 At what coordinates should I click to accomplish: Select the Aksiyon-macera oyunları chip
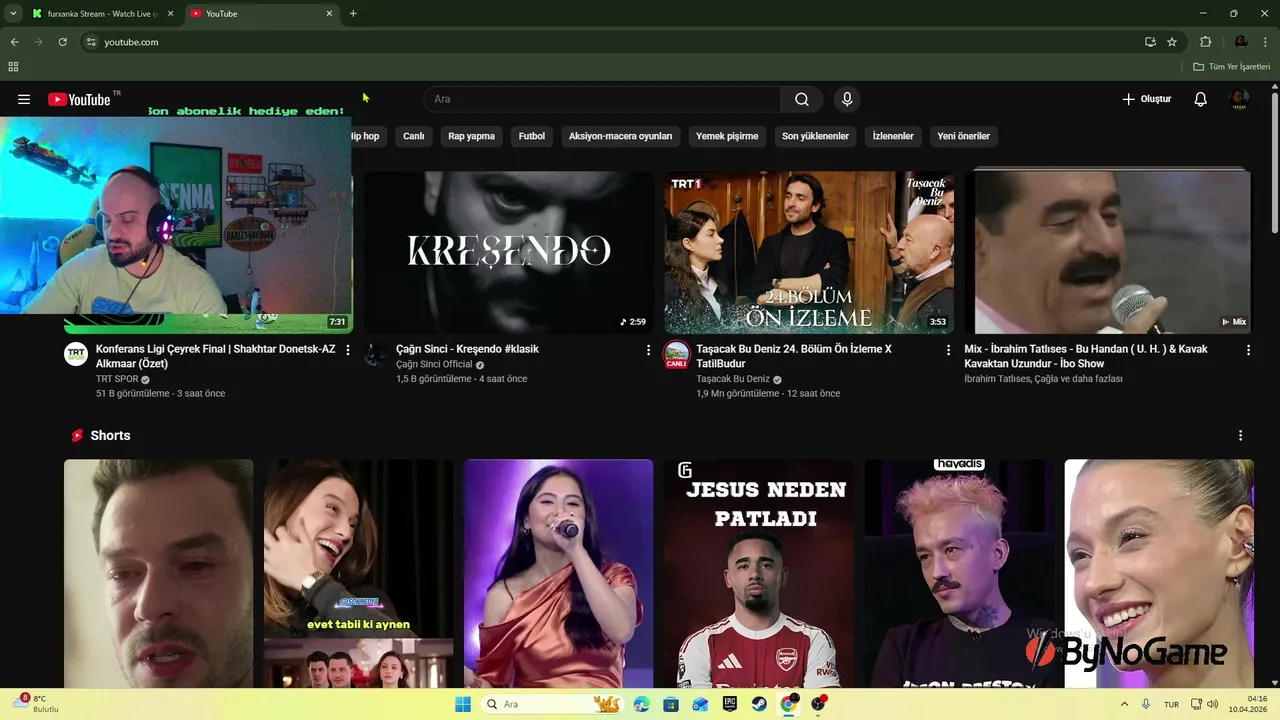coord(620,136)
